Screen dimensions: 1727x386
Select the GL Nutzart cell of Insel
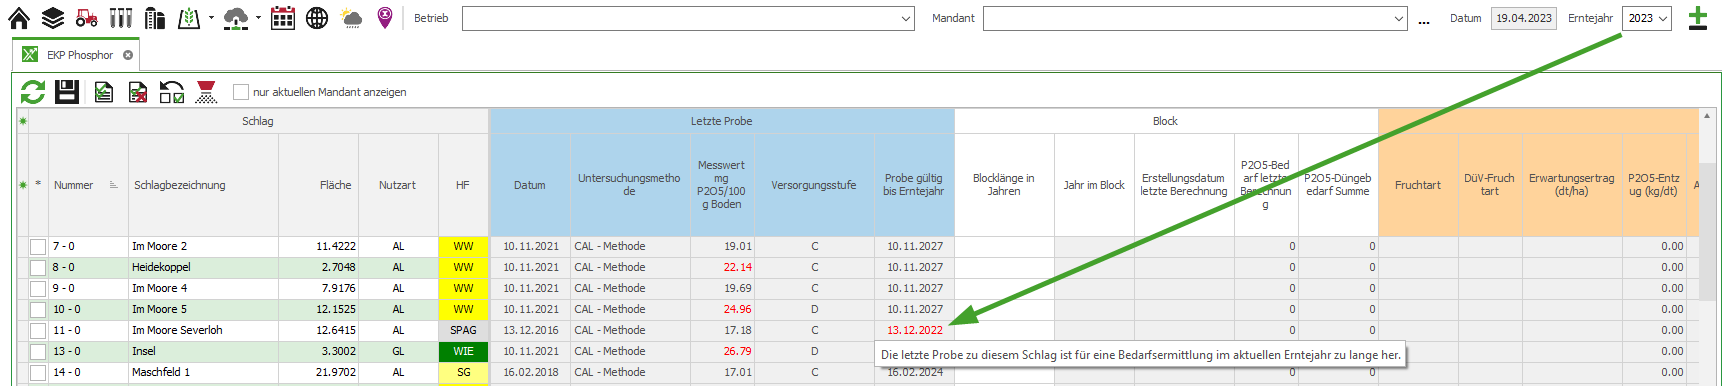pyautogui.click(x=398, y=351)
